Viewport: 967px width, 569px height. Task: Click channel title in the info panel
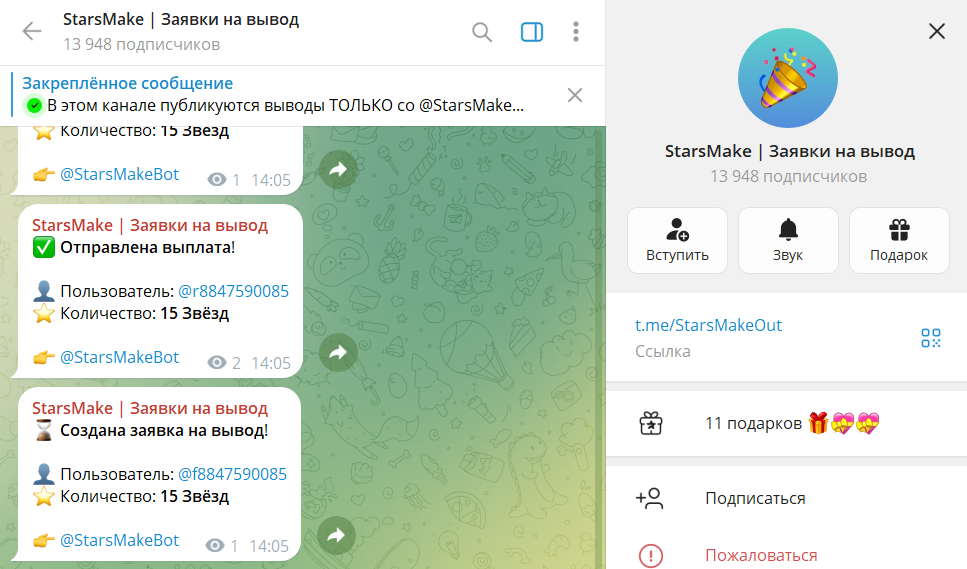click(x=789, y=152)
